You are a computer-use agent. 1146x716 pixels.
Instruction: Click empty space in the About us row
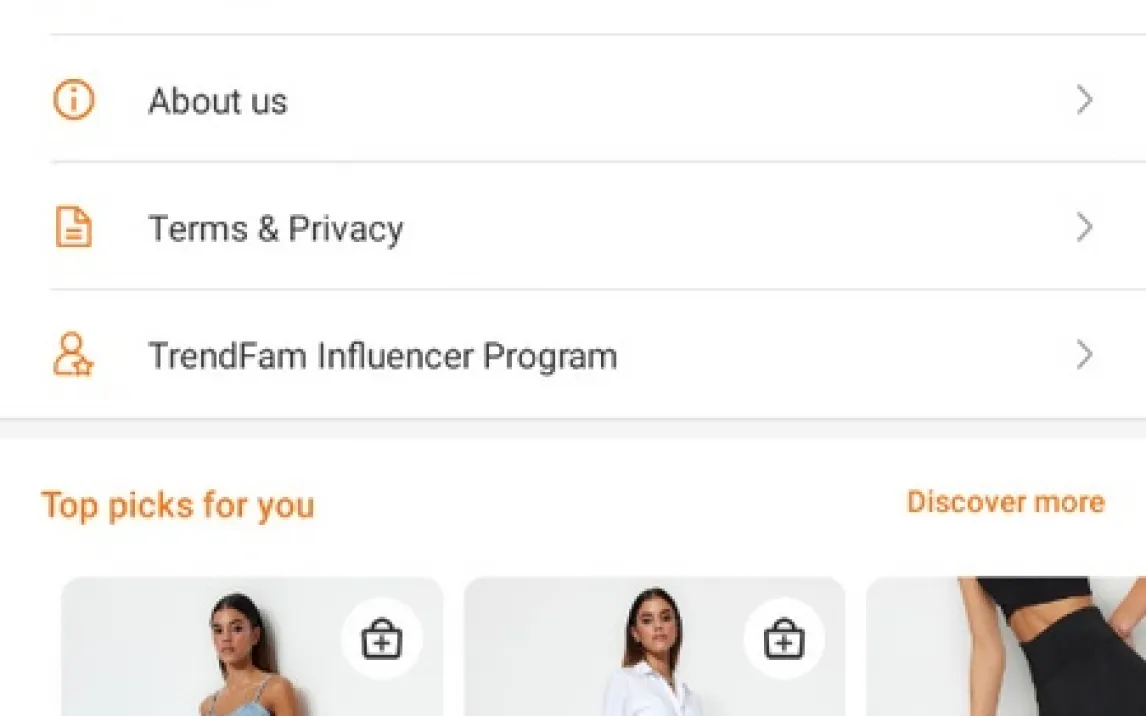point(680,100)
